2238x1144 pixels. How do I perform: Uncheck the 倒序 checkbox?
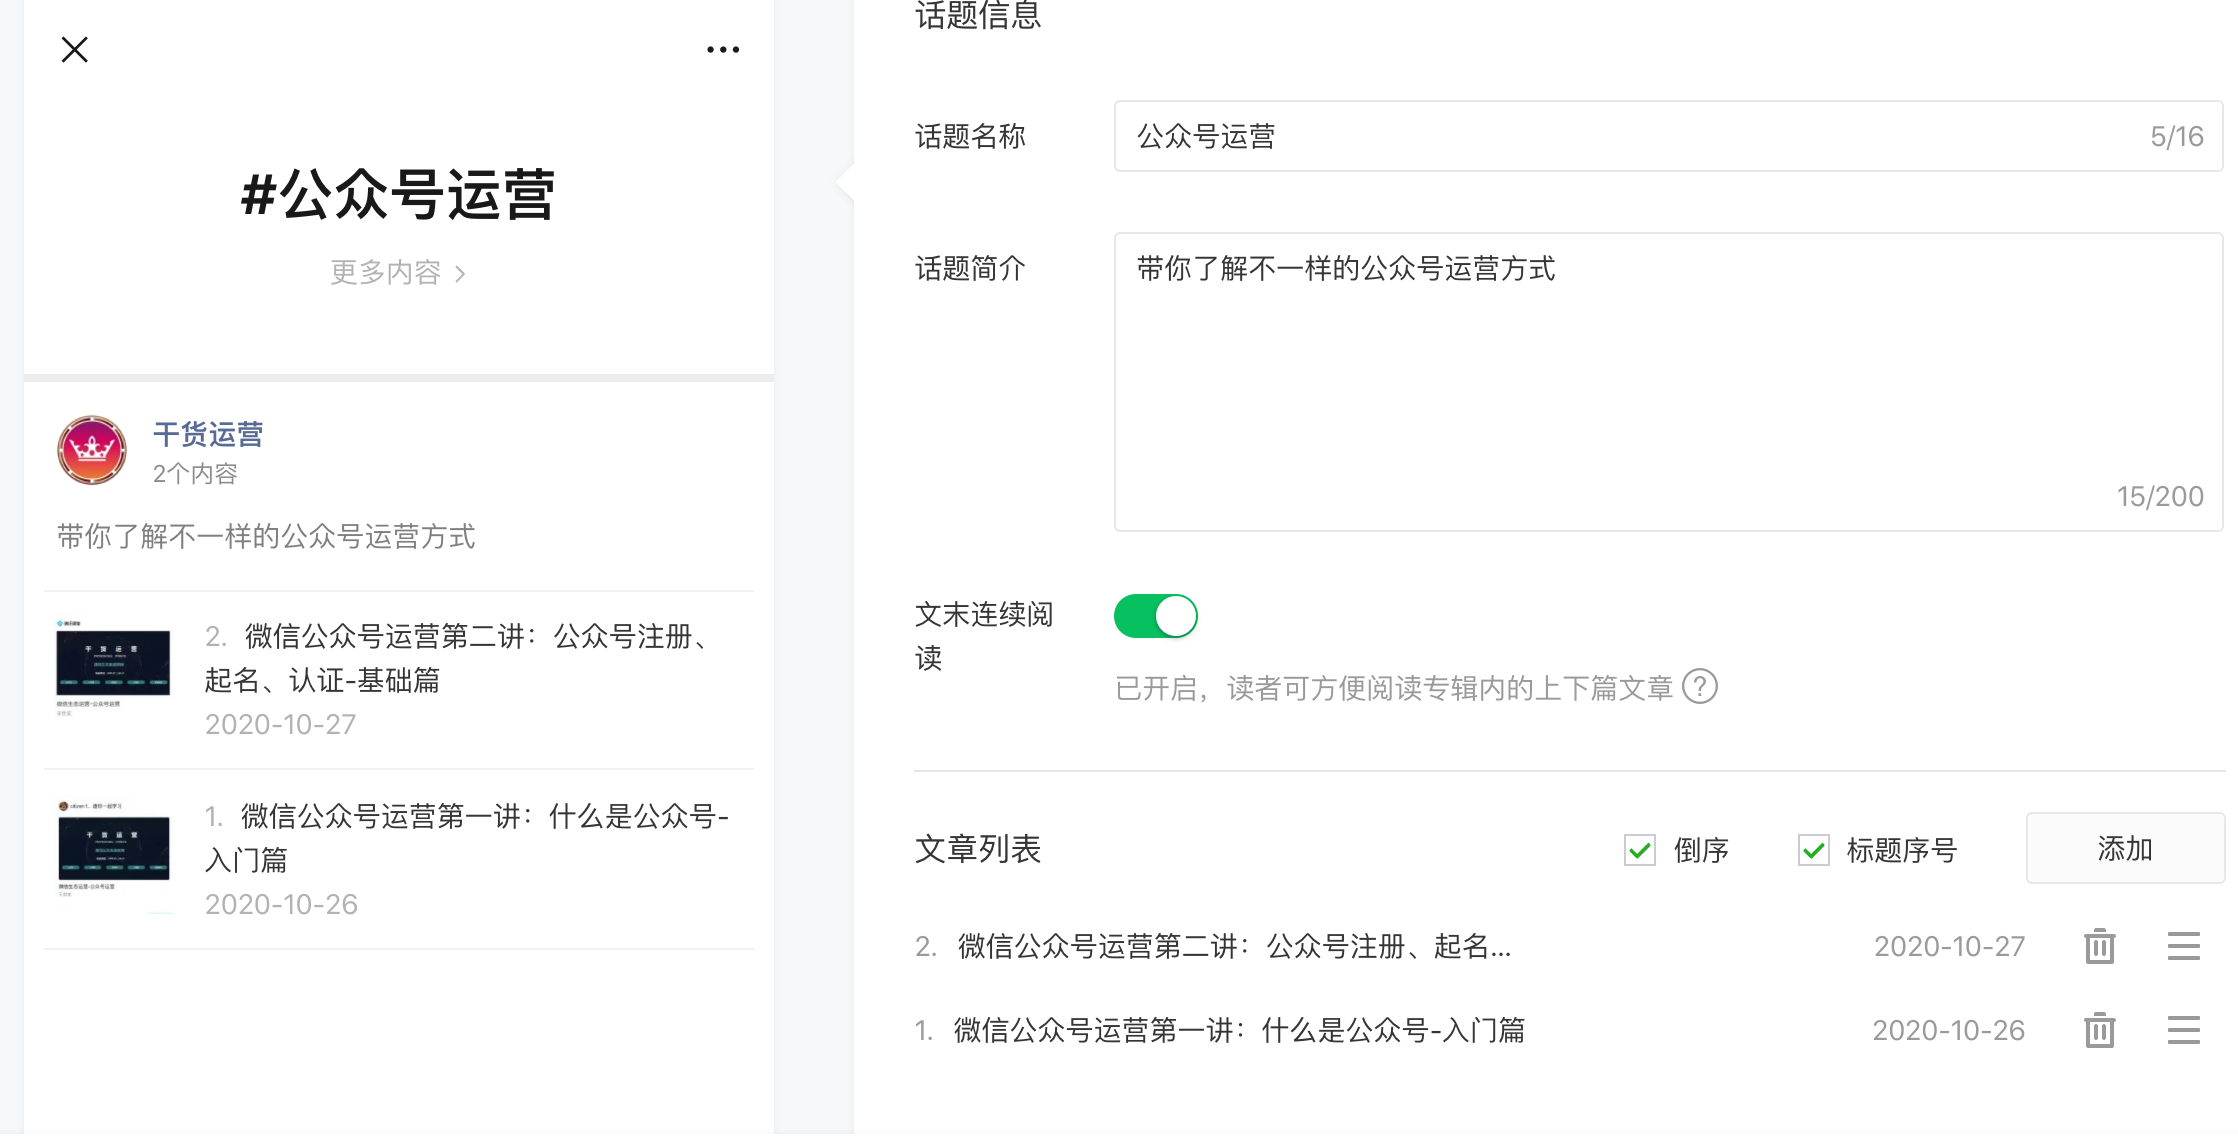click(x=1640, y=850)
